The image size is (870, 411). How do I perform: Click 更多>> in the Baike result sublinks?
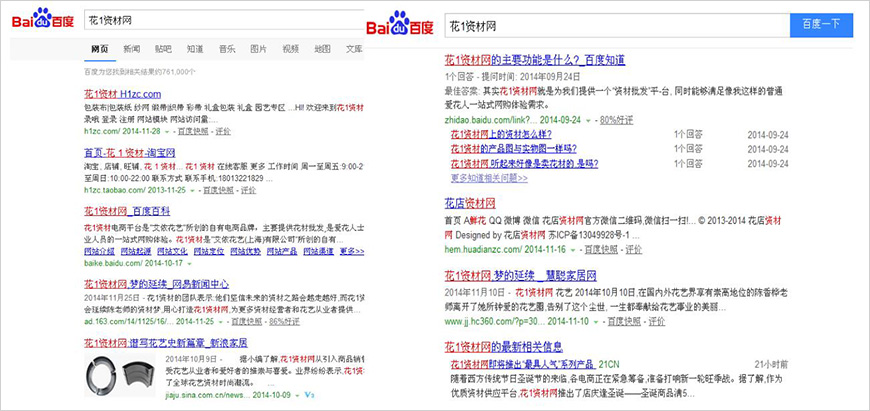[351, 252]
